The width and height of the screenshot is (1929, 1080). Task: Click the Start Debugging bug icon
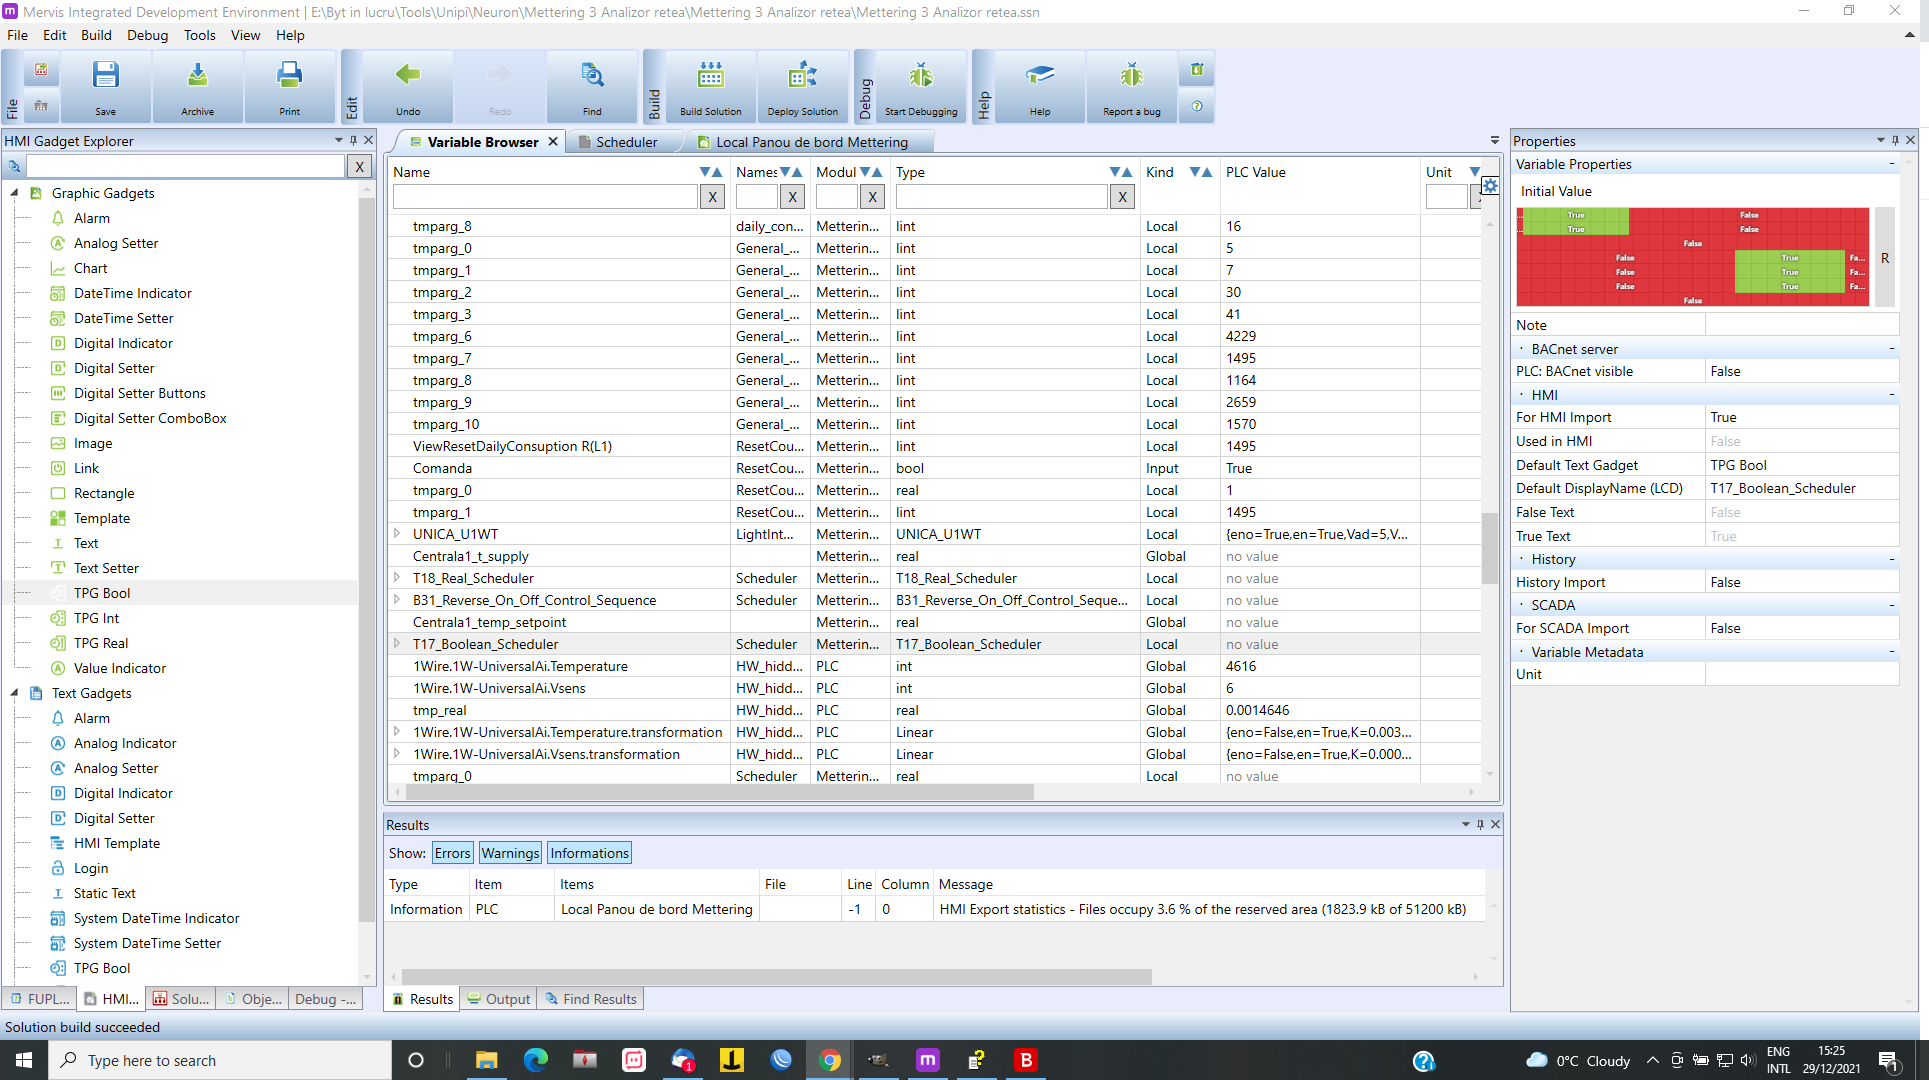(920, 77)
